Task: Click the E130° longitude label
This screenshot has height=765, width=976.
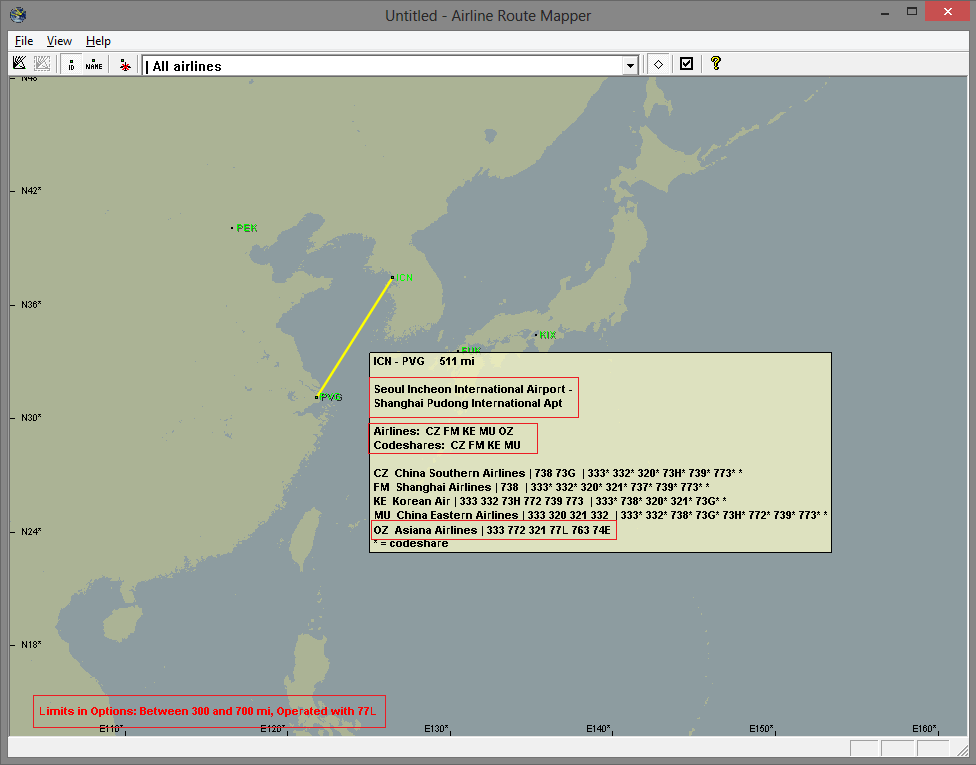Action: tap(436, 729)
